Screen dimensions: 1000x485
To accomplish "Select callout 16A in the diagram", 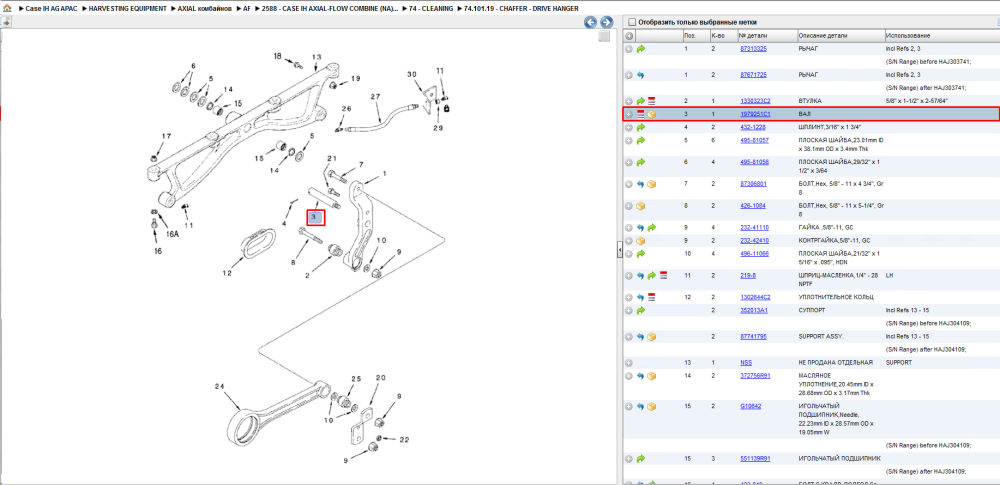I will point(172,235).
